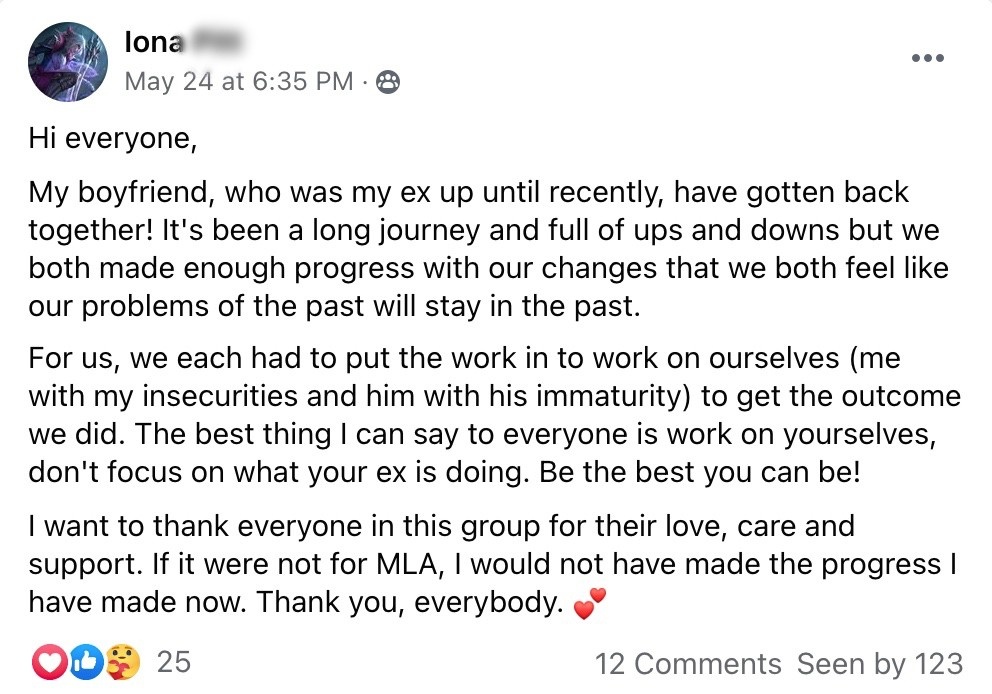
Task: Click the paragraph starting 'I want to thank'
Action: (x=493, y=564)
